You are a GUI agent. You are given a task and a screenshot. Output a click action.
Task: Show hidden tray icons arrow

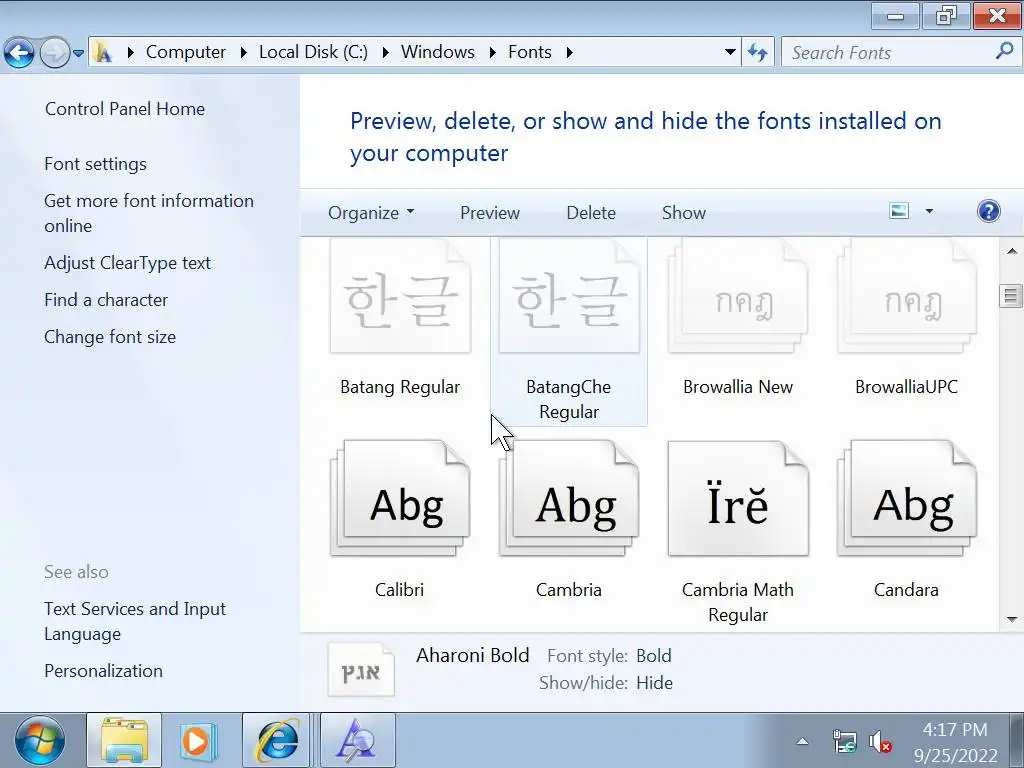[803, 741]
